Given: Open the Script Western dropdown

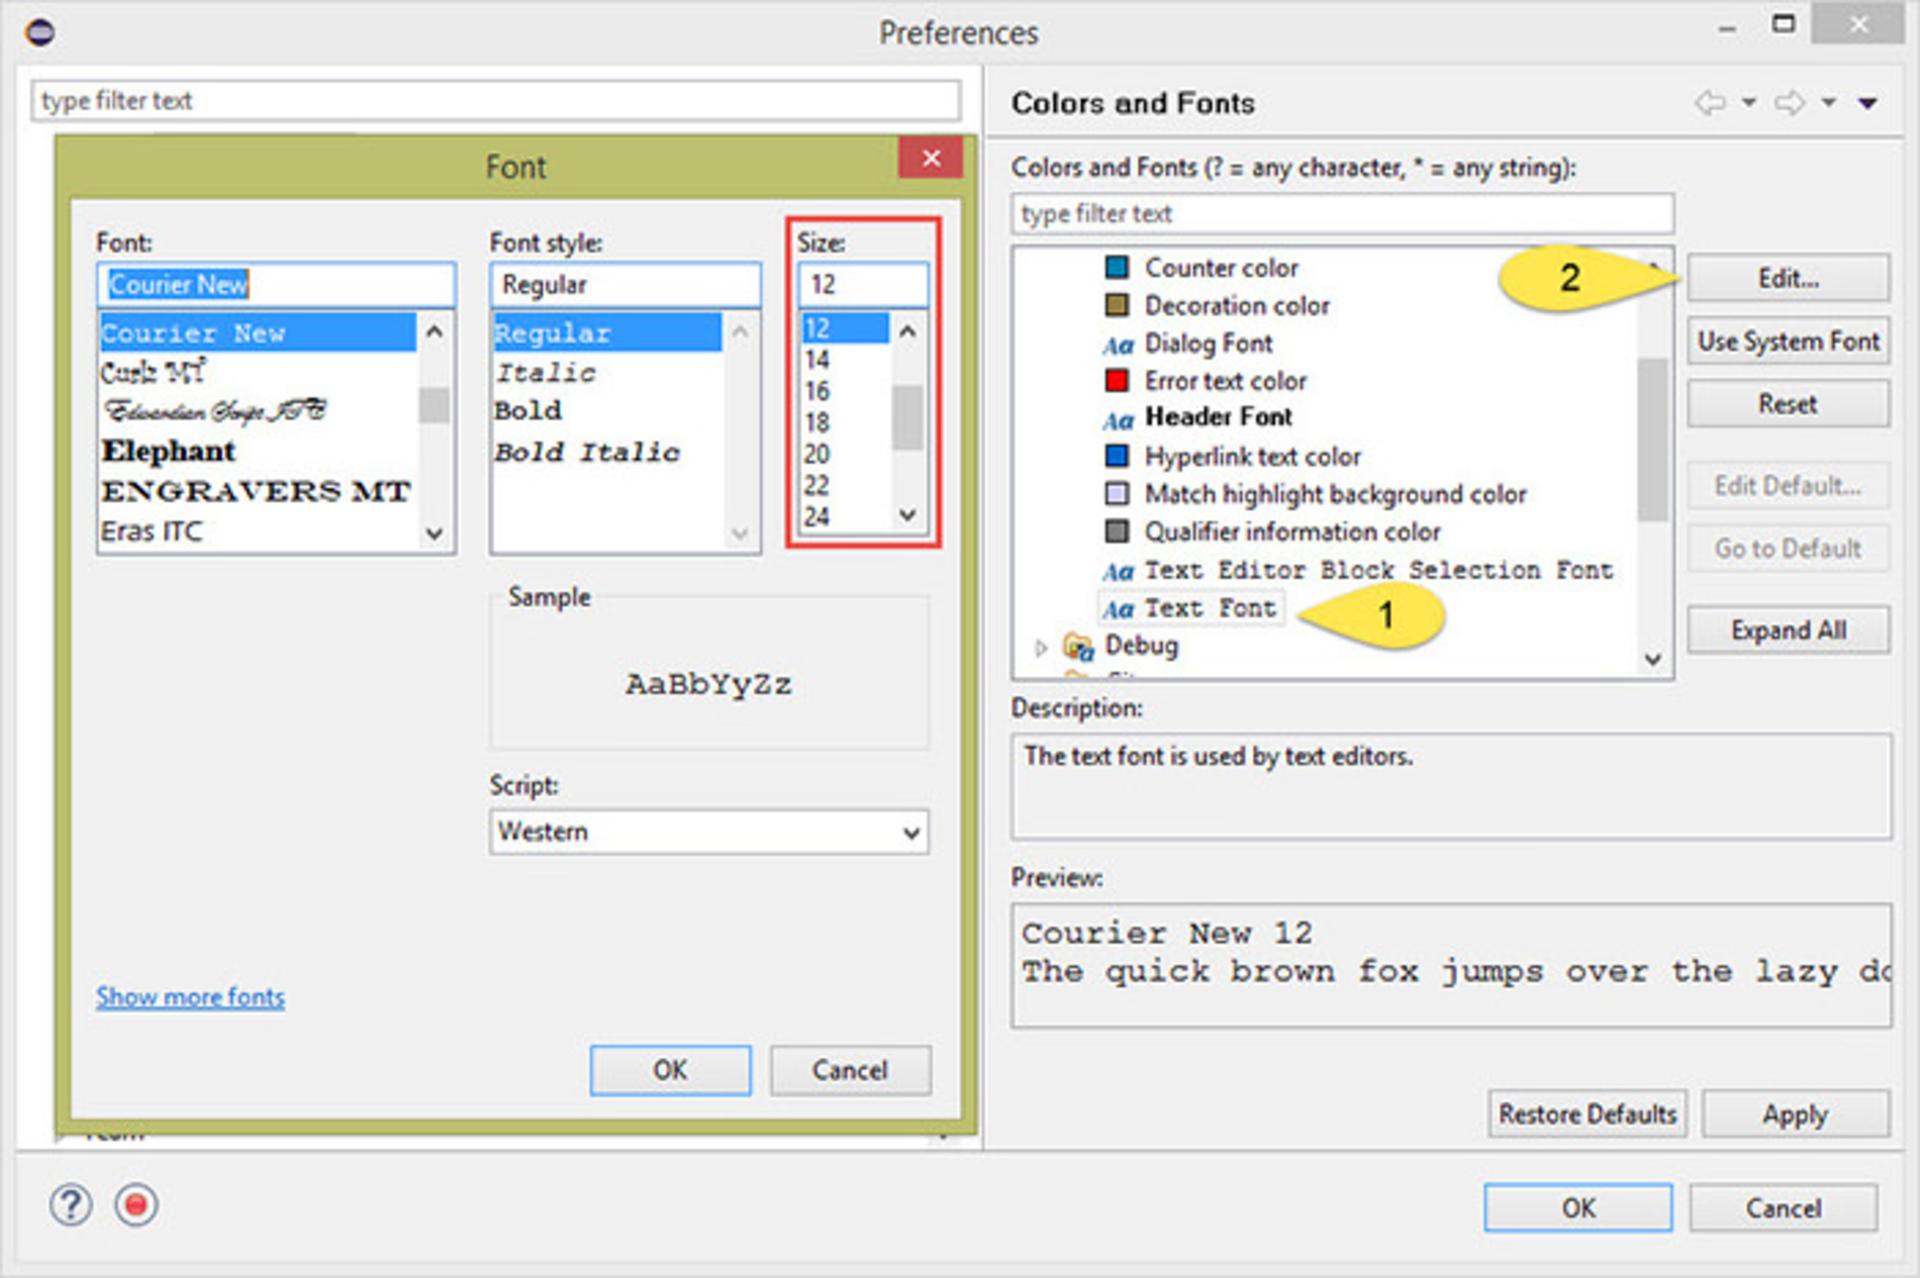Looking at the screenshot, I should pos(709,832).
